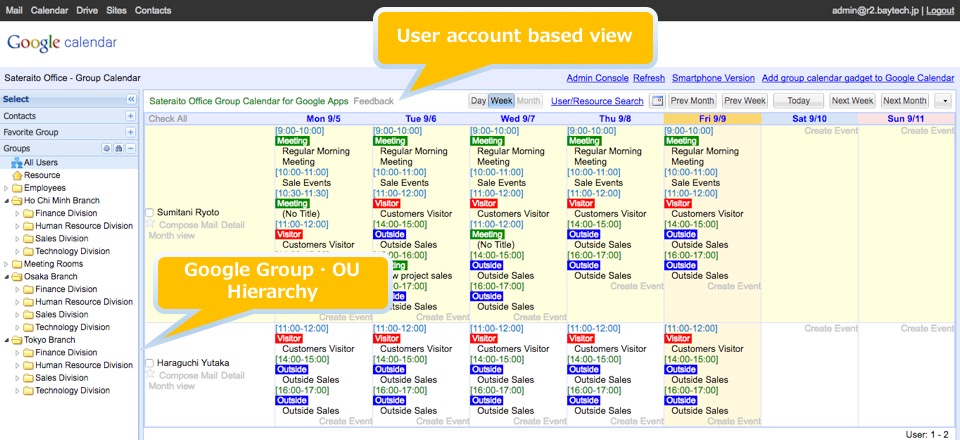960x440 pixels.
Task: Click the Refresh link at the top
Action: pos(649,78)
